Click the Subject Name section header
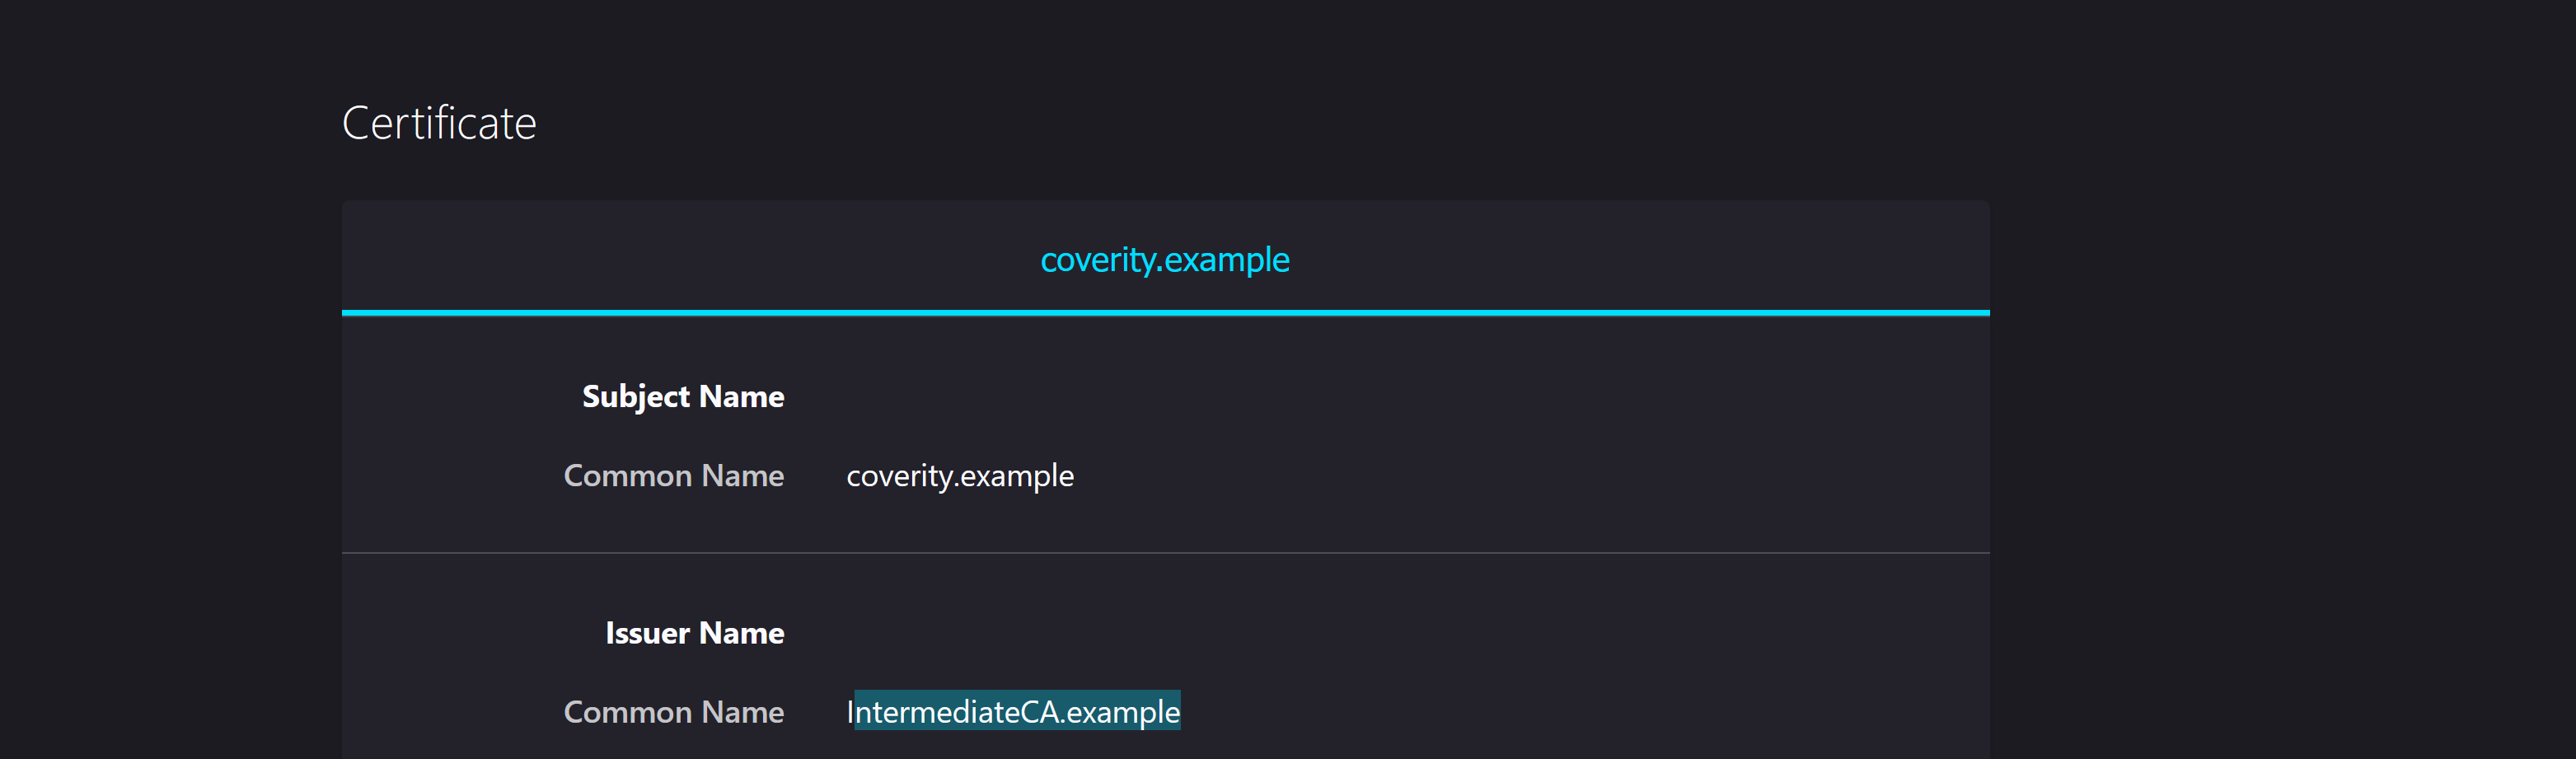Image resolution: width=2576 pixels, height=759 pixels. coord(683,396)
